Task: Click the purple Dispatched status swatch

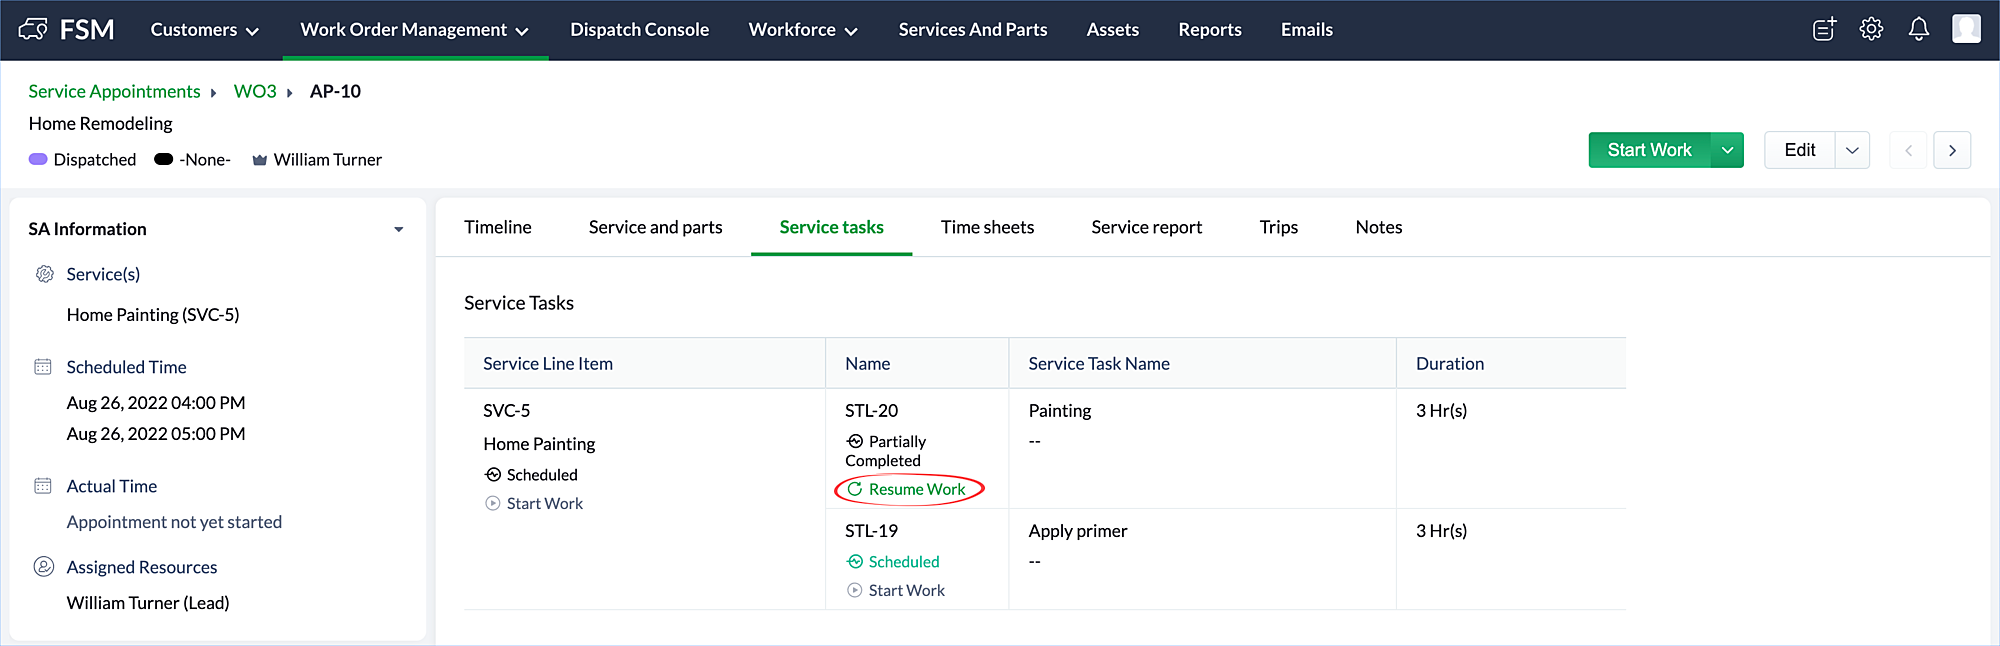Action: pyautogui.click(x=38, y=159)
